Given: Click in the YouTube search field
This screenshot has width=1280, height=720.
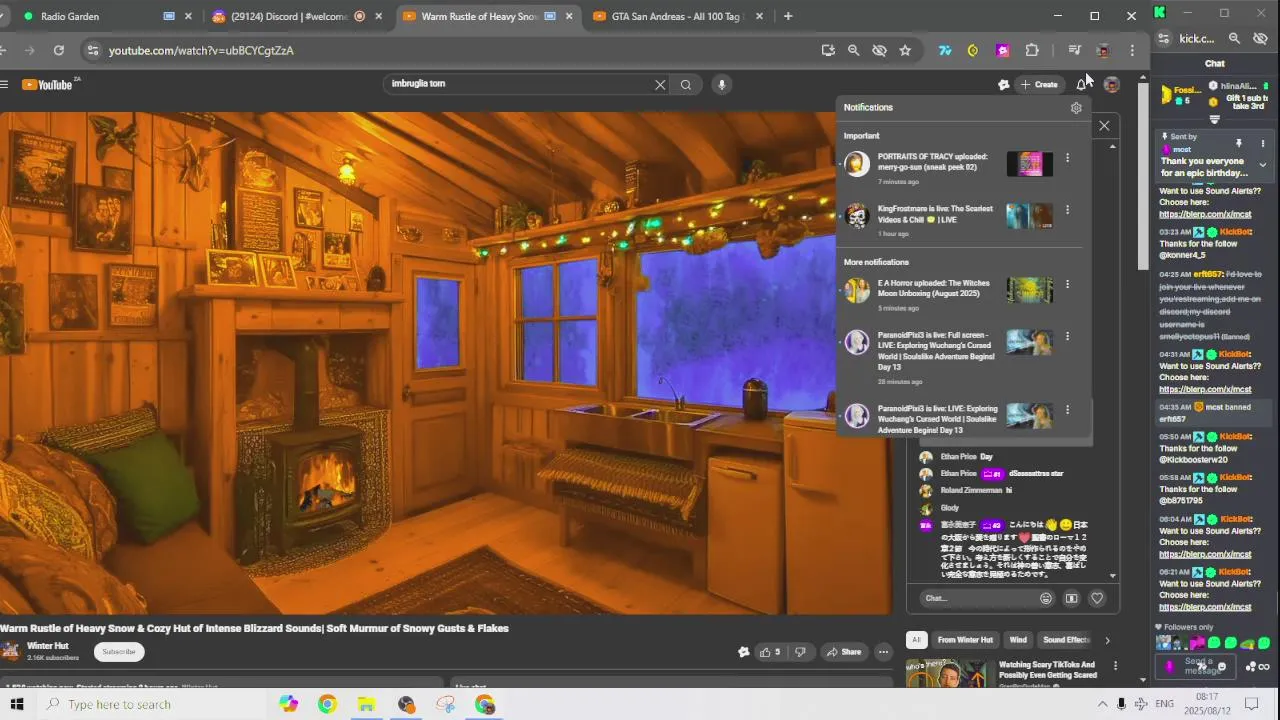Looking at the screenshot, I should 518,84.
